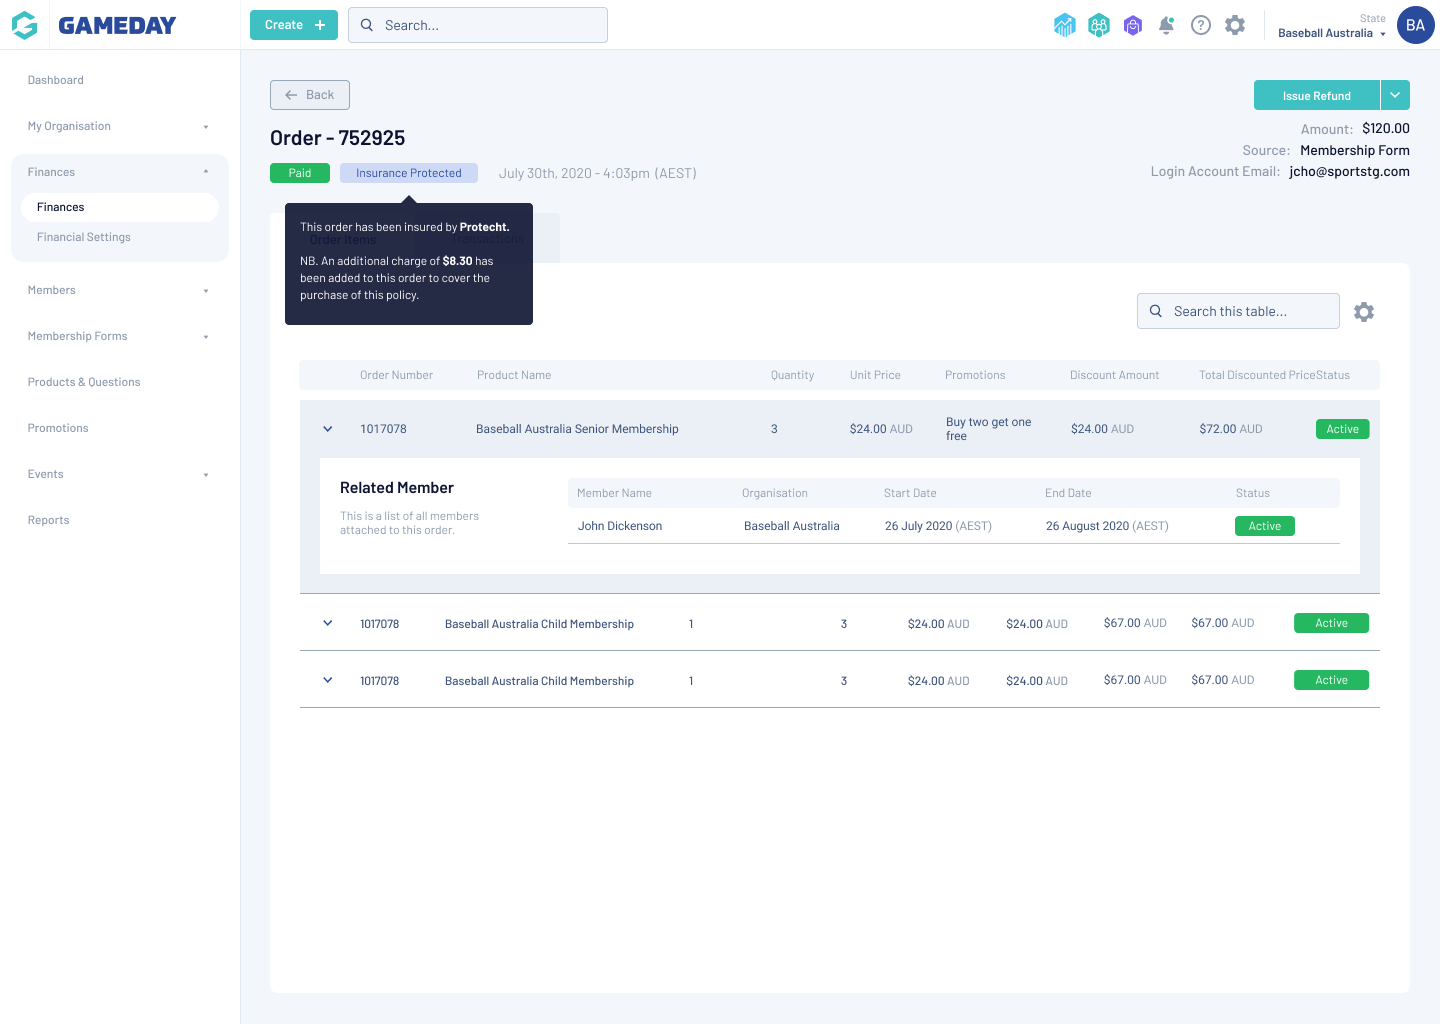Image resolution: width=1440 pixels, height=1024 pixels.
Task: Expand the first Child Membership row
Action: coord(328,623)
